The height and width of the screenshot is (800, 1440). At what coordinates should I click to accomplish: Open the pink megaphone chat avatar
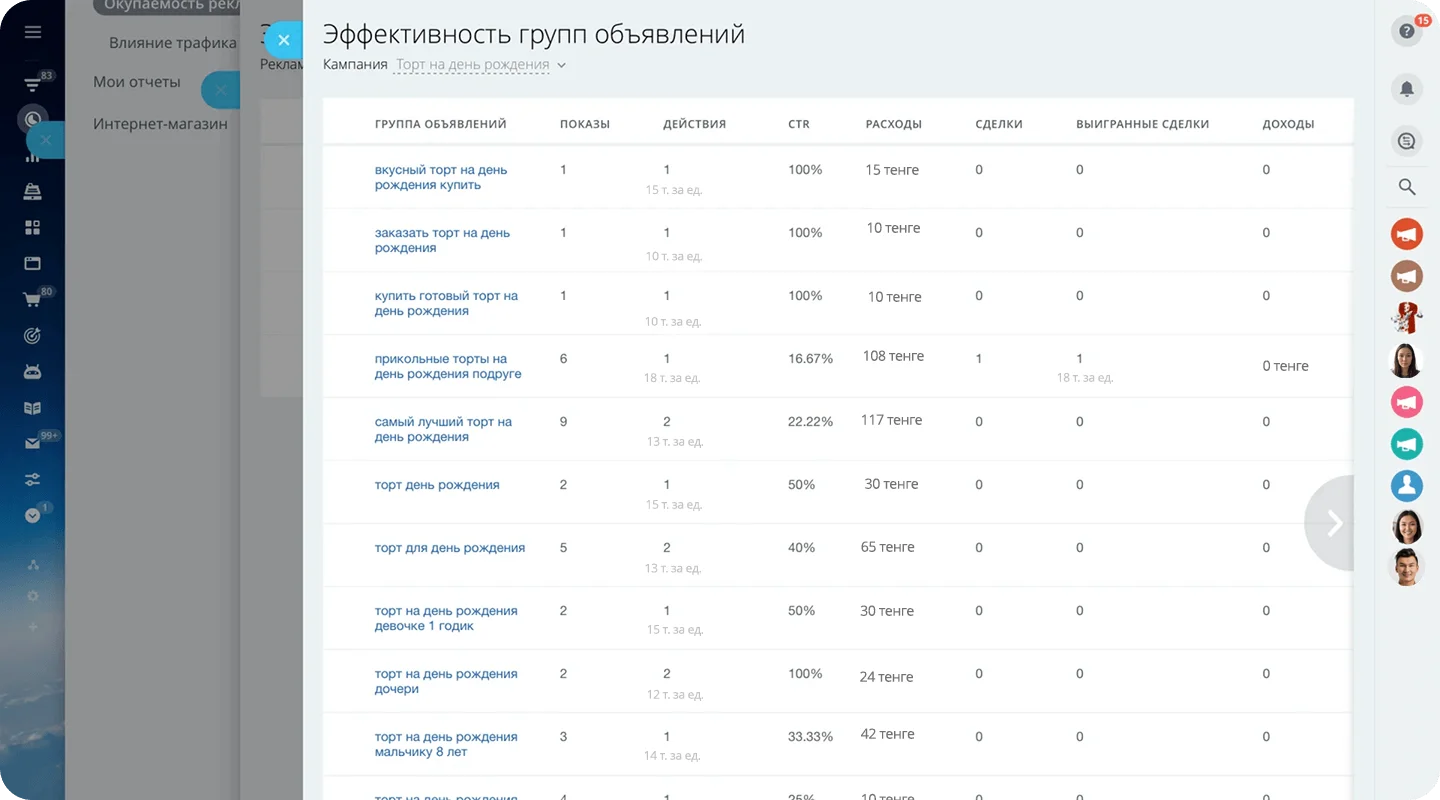(x=1407, y=402)
